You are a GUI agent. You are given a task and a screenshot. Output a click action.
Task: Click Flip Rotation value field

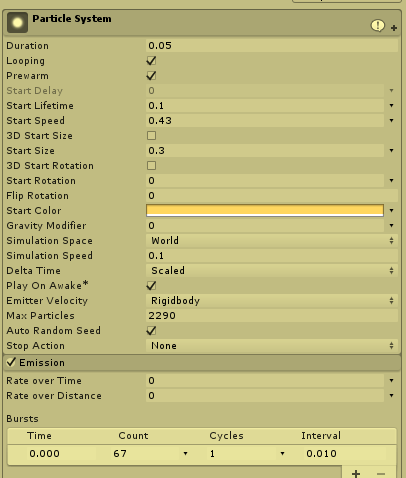(x=272, y=196)
